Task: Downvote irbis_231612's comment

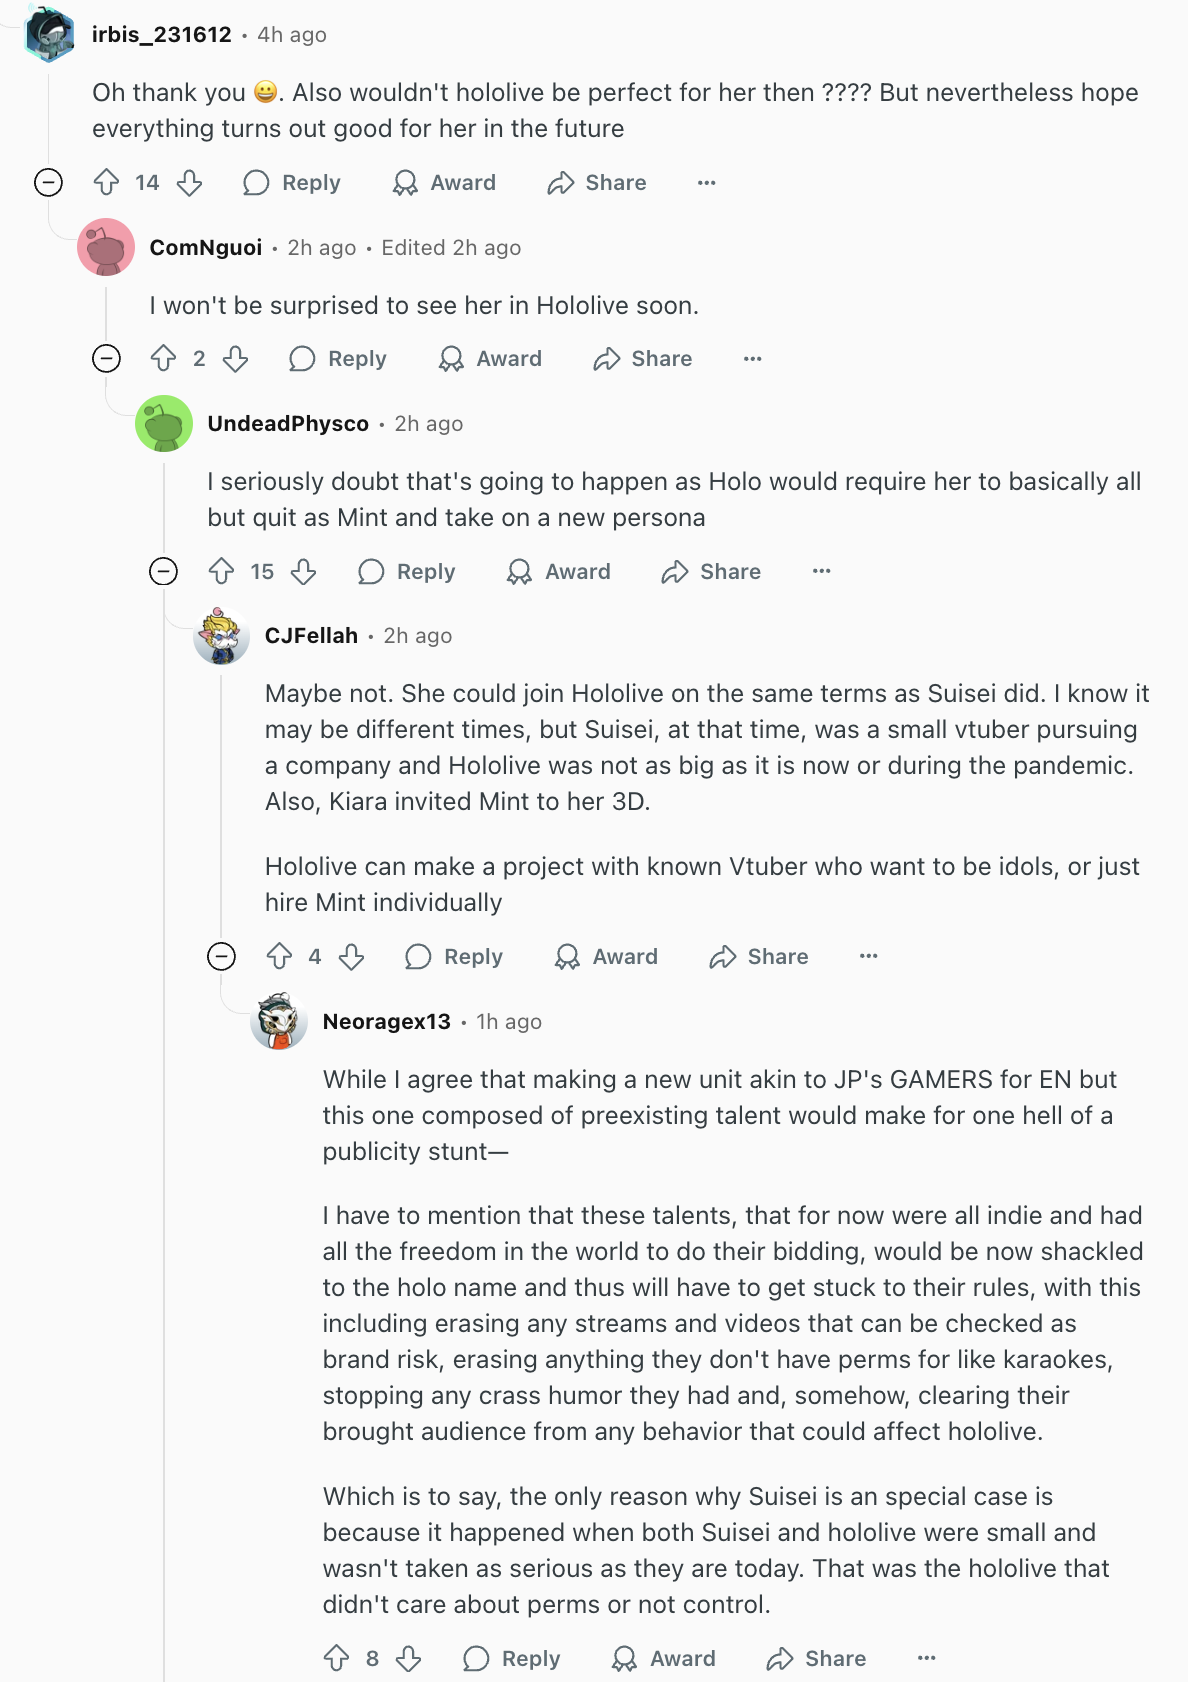Action: pyautogui.click(x=190, y=182)
